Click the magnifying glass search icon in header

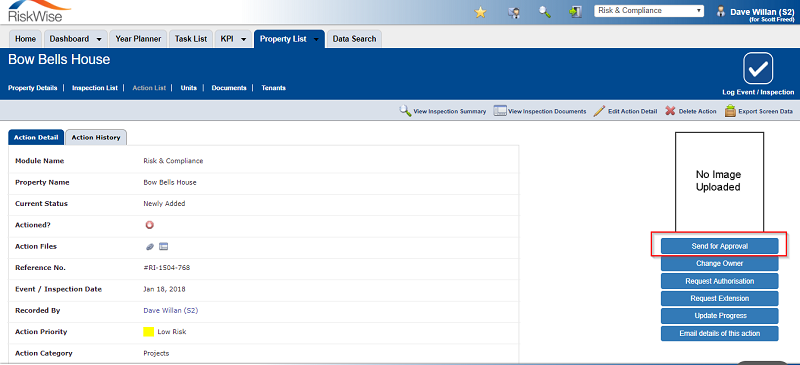coord(545,12)
